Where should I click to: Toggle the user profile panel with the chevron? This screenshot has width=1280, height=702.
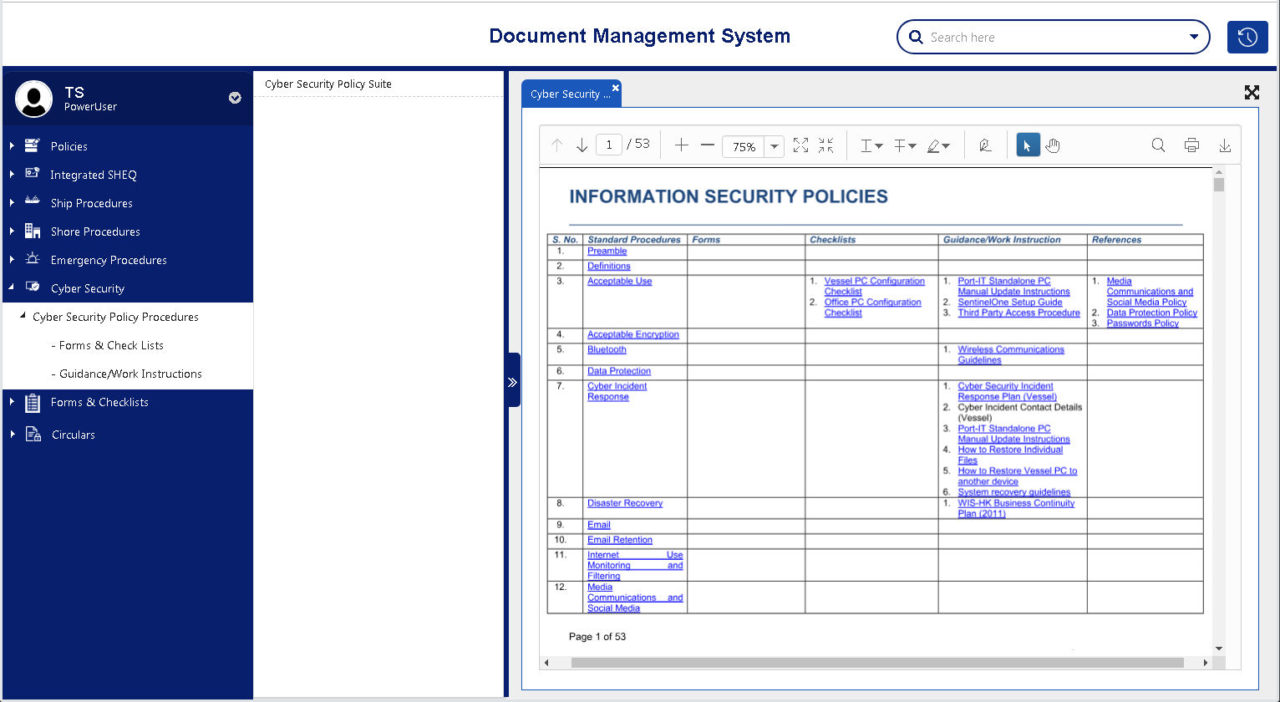pos(234,98)
